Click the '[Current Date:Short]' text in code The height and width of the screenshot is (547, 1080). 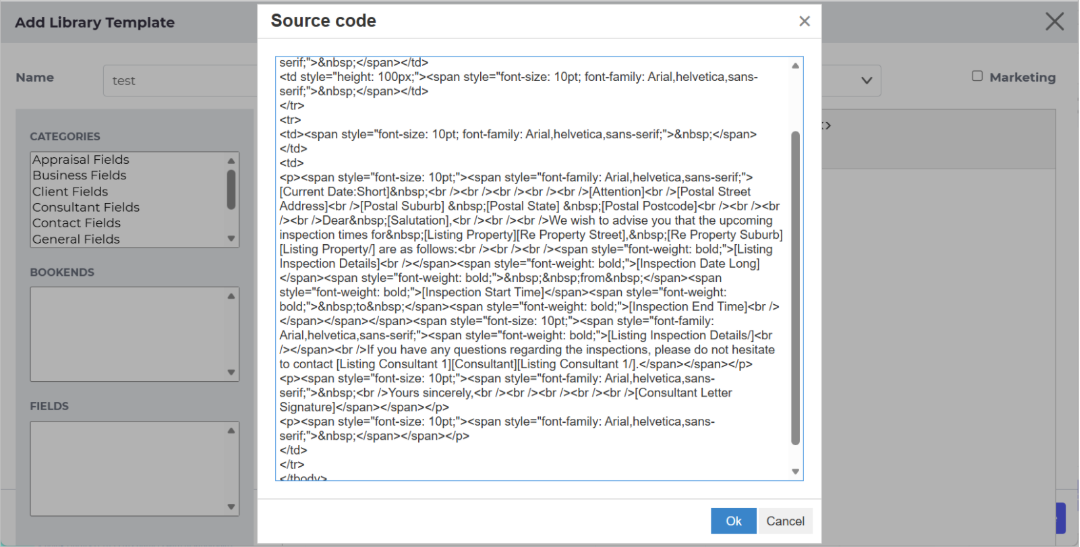click(x=334, y=192)
